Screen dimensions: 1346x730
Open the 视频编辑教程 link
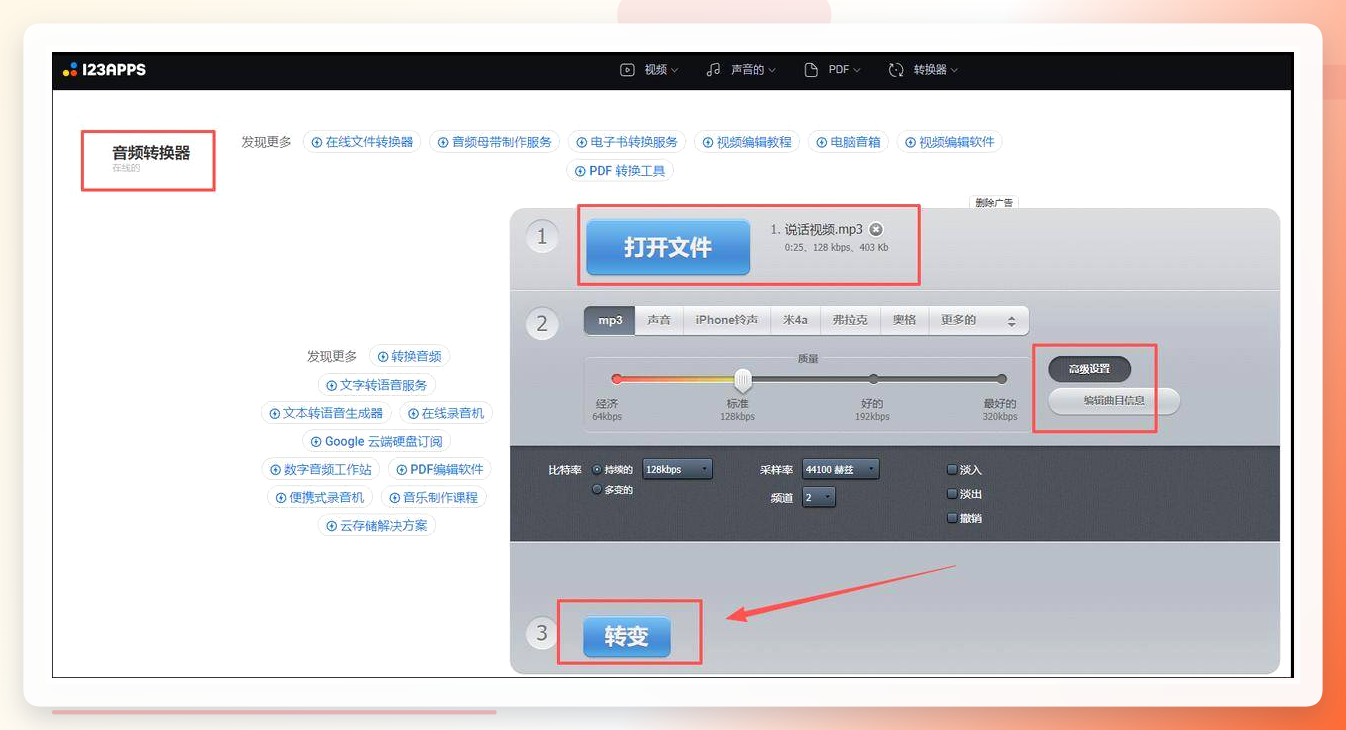pos(747,142)
